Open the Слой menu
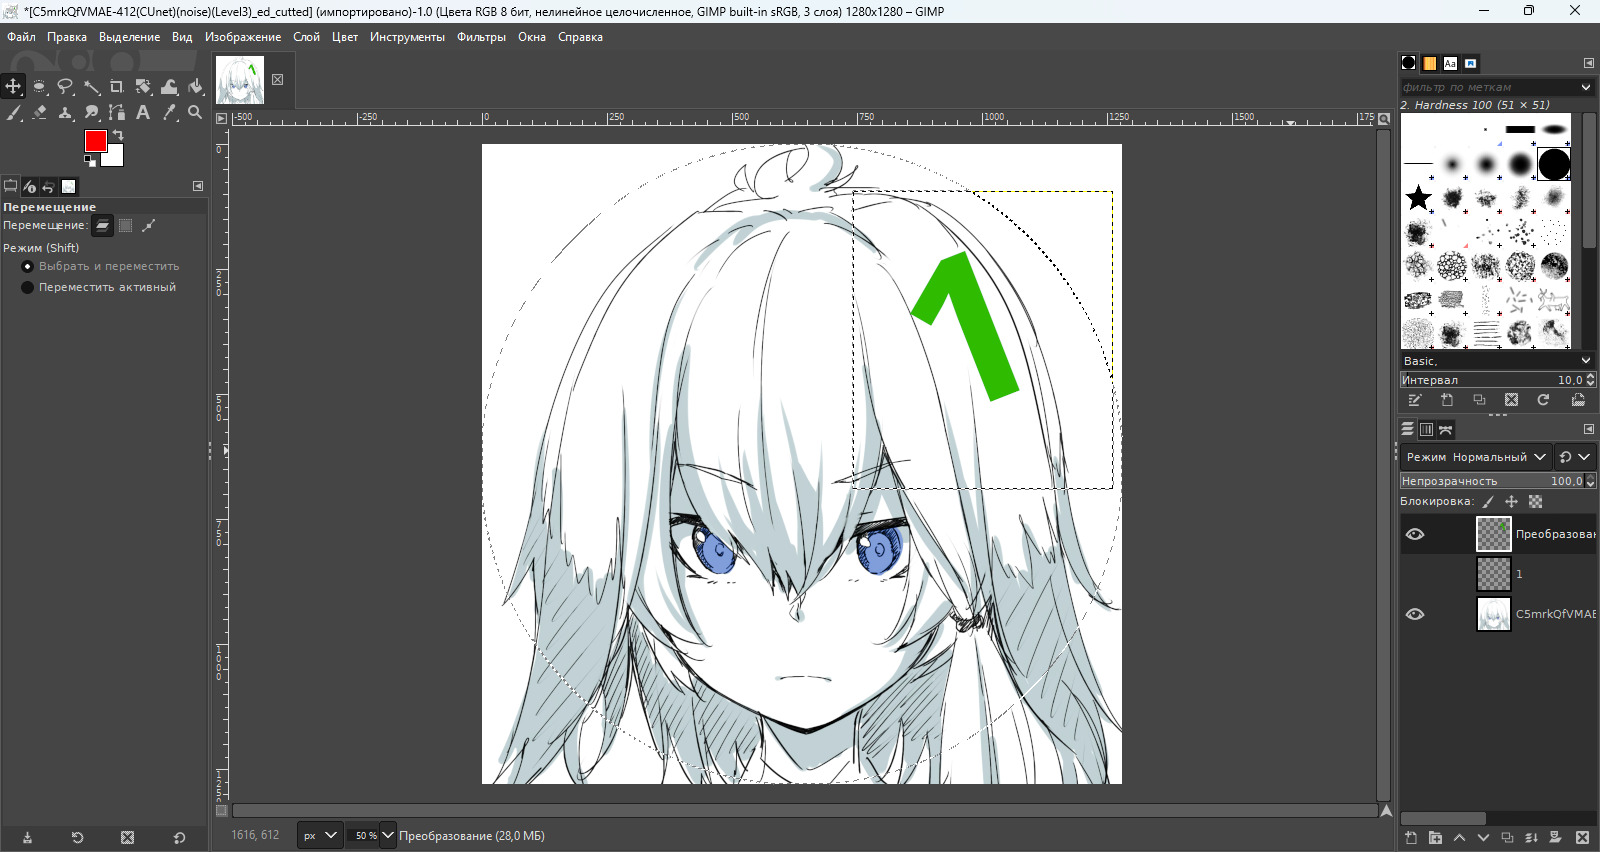Viewport: 1600px width, 852px height. click(x=306, y=37)
